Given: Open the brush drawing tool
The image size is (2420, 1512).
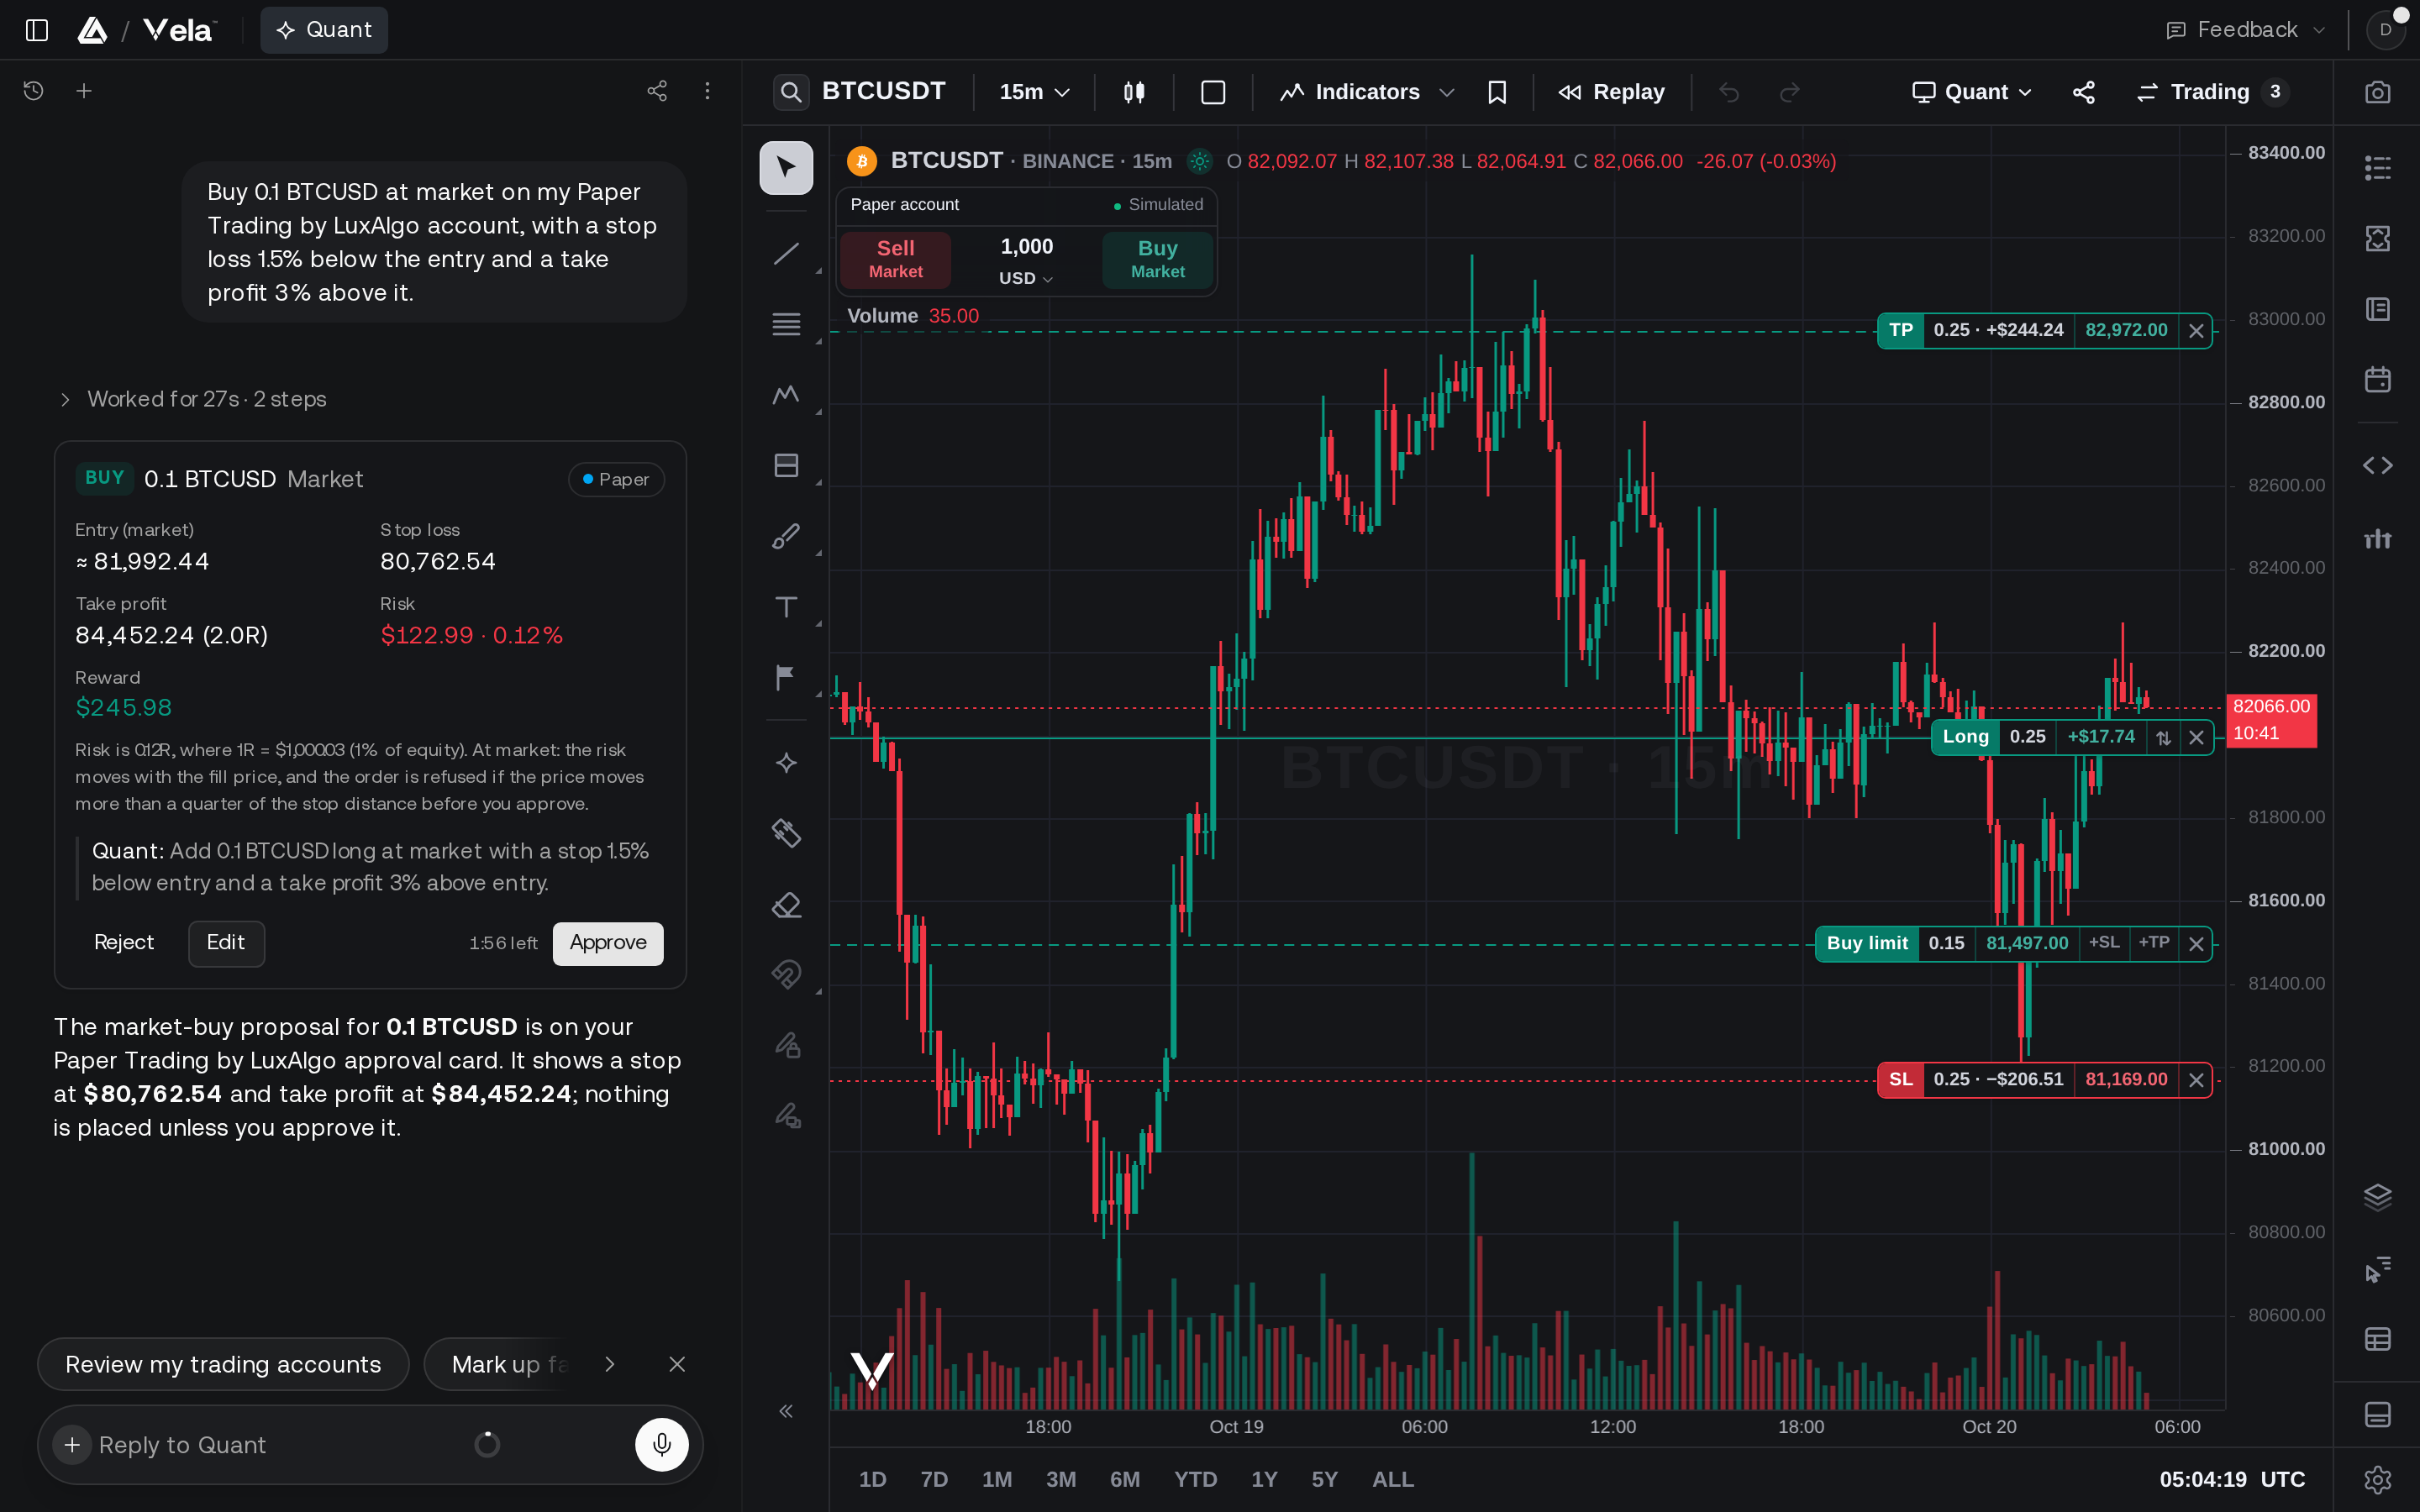Looking at the screenshot, I should click(786, 537).
